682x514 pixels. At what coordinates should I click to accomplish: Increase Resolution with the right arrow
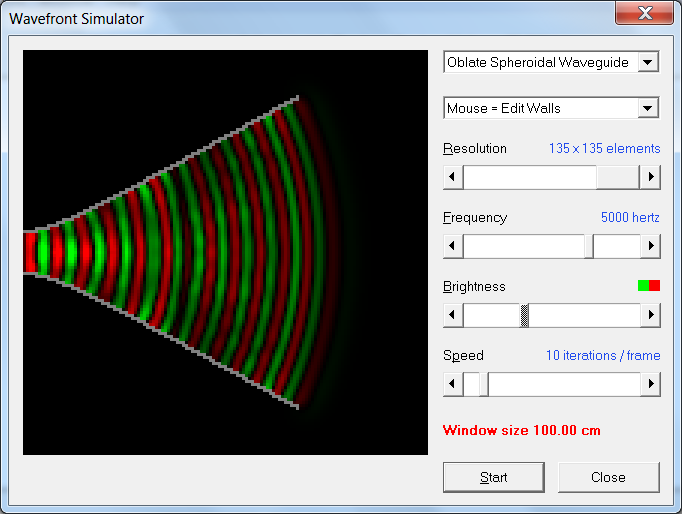coord(650,177)
